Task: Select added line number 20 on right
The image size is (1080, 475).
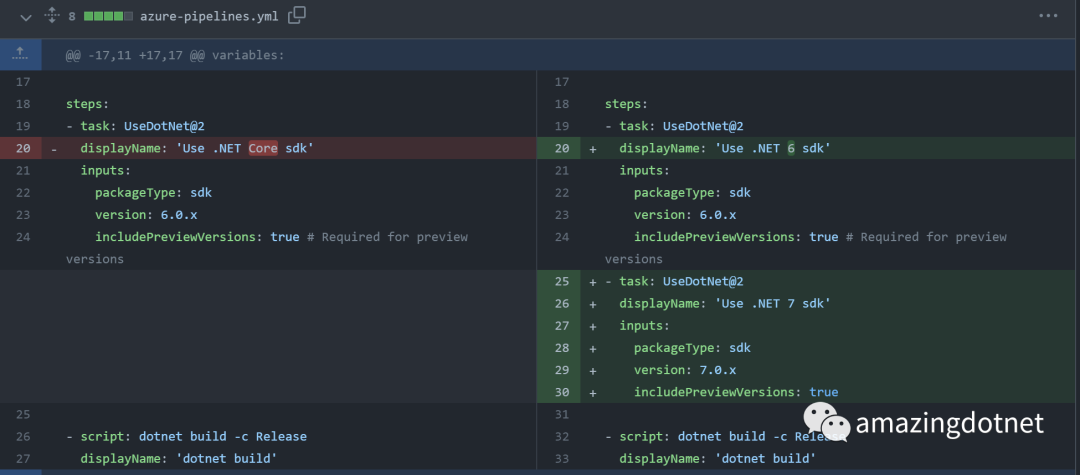Action: 561,148
